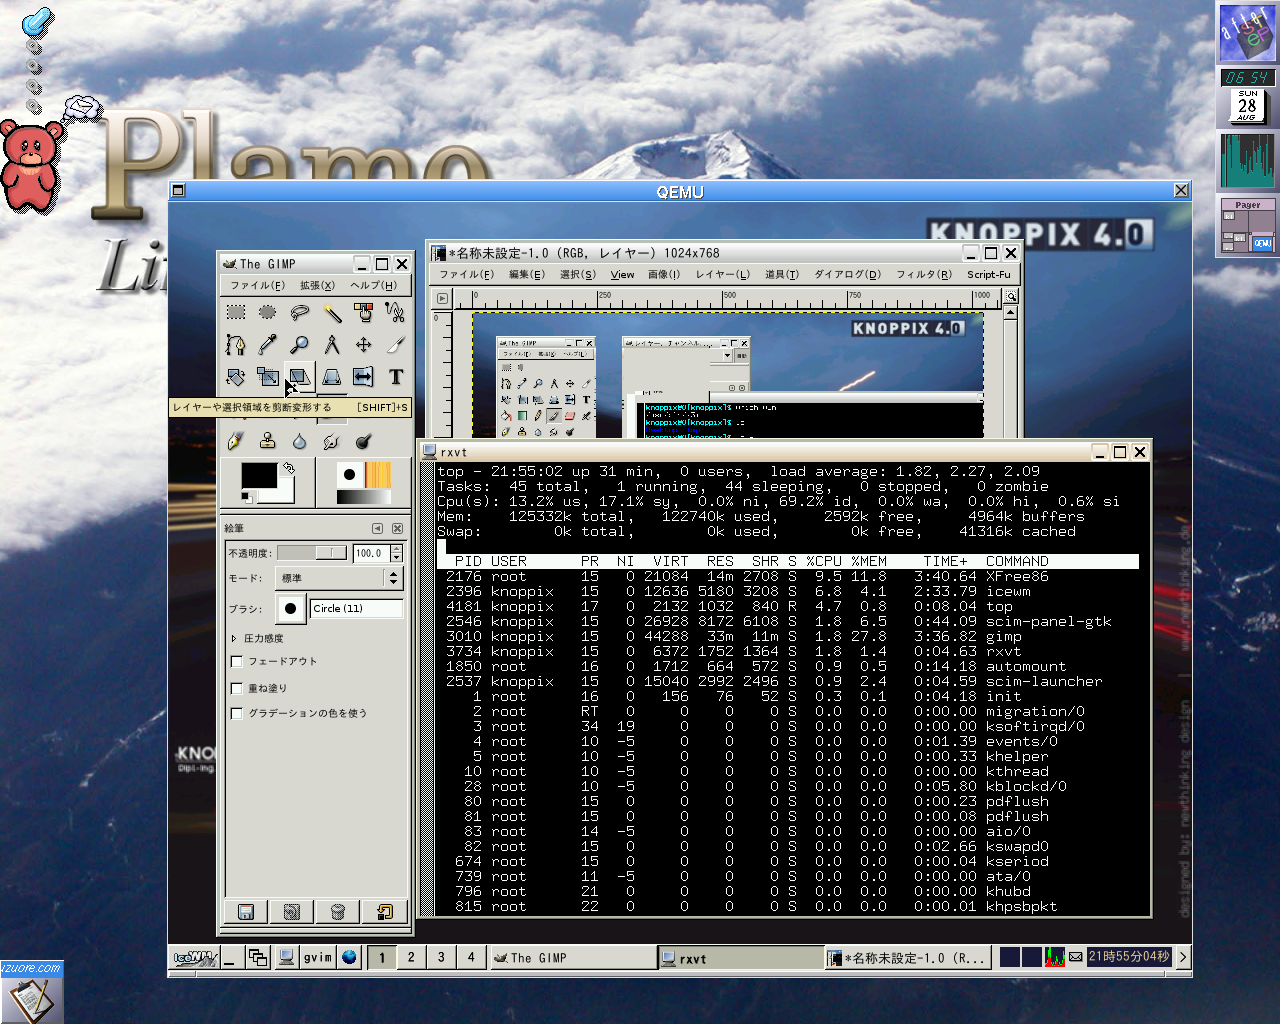Select the Smudge finger tool
The height and width of the screenshot is (1024, 1280).
(x=332, y=440)
